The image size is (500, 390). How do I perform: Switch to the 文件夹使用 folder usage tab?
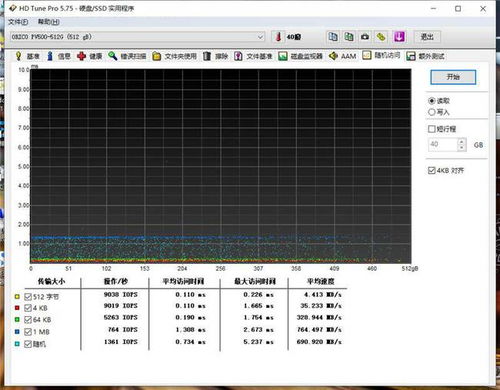(x=174, y=56)
